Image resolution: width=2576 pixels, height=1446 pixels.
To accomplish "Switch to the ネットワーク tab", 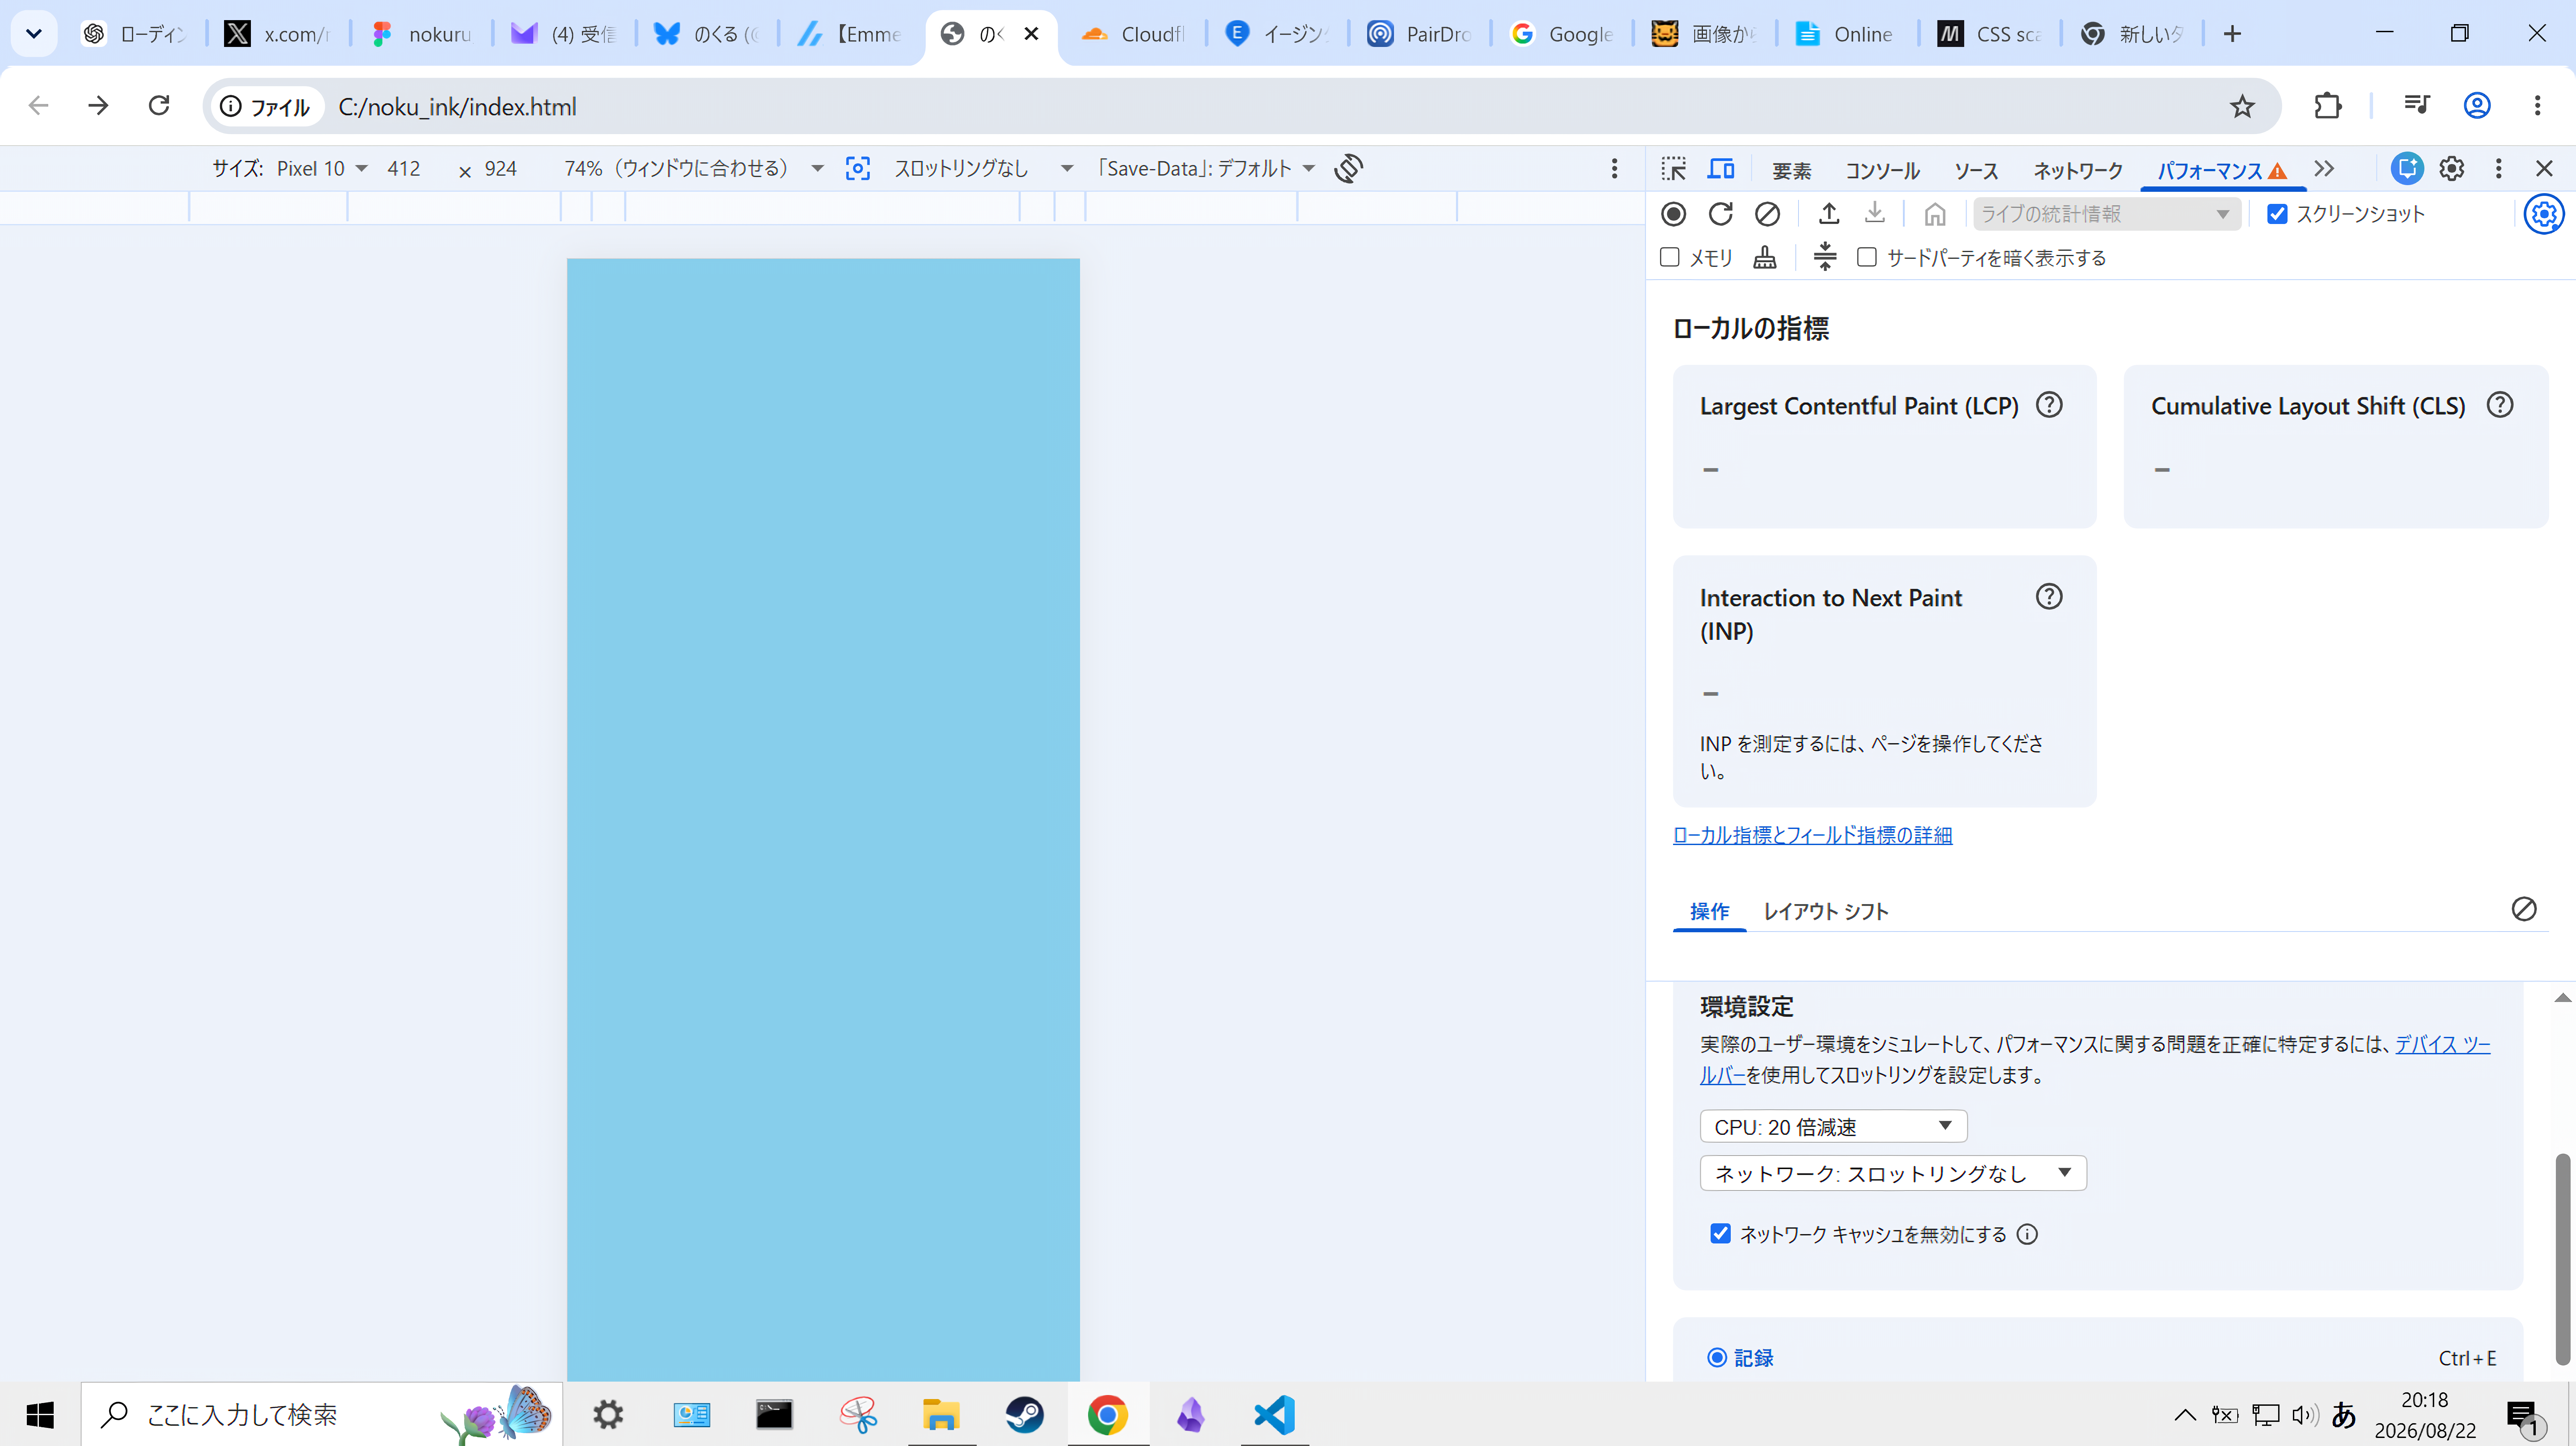I will [x=2078, y=171].
